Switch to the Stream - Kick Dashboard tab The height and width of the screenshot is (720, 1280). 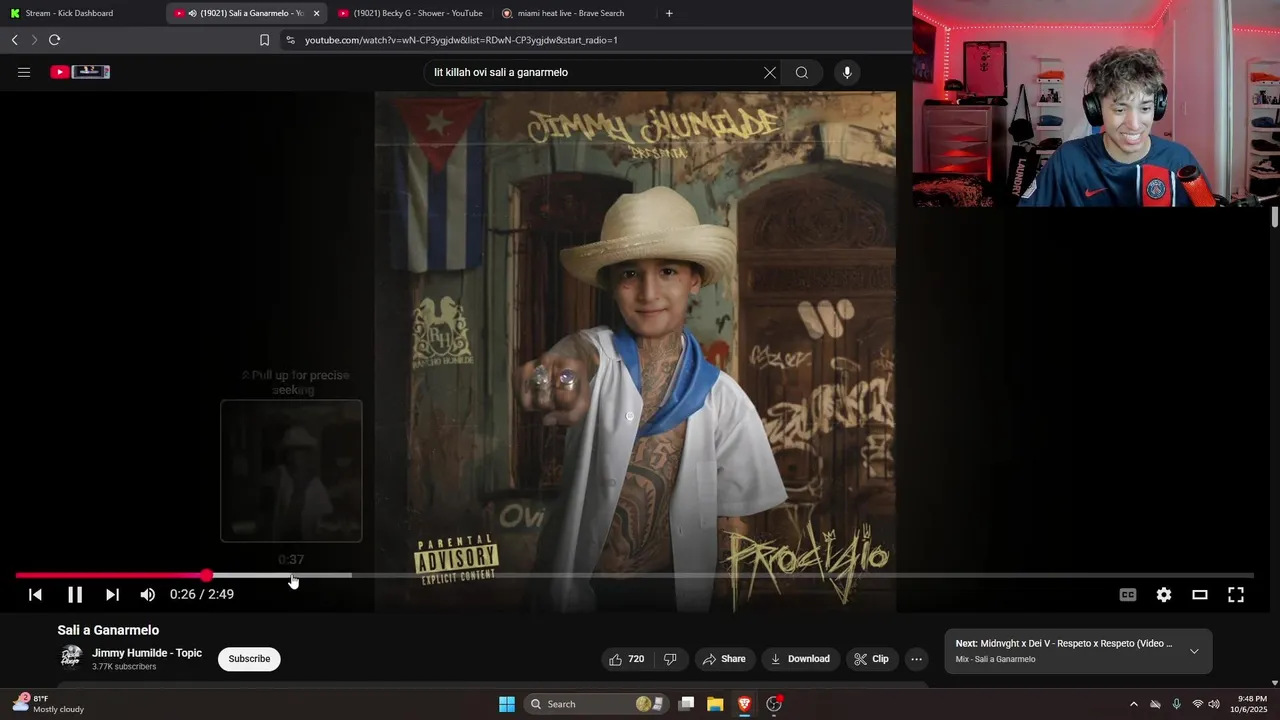[70, 13]
